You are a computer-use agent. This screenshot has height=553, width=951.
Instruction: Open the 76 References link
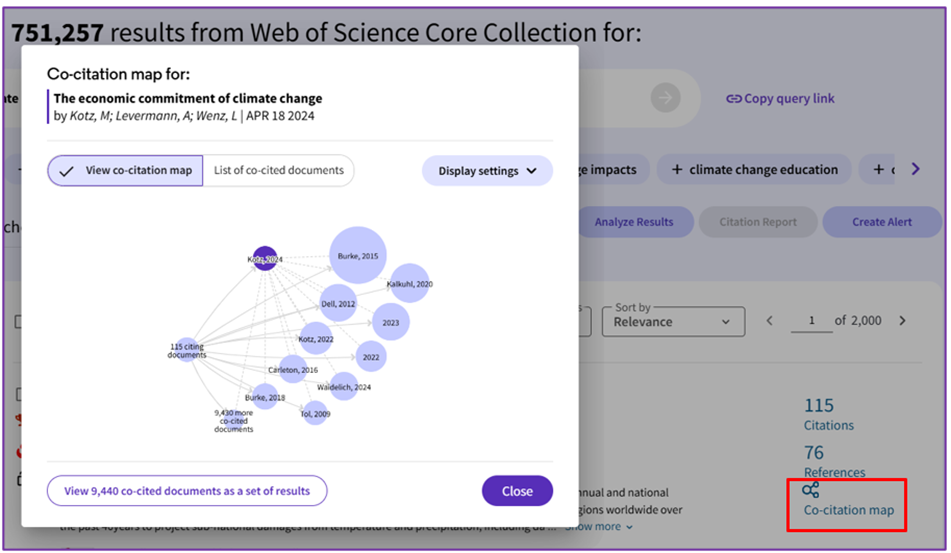point(814,453)
